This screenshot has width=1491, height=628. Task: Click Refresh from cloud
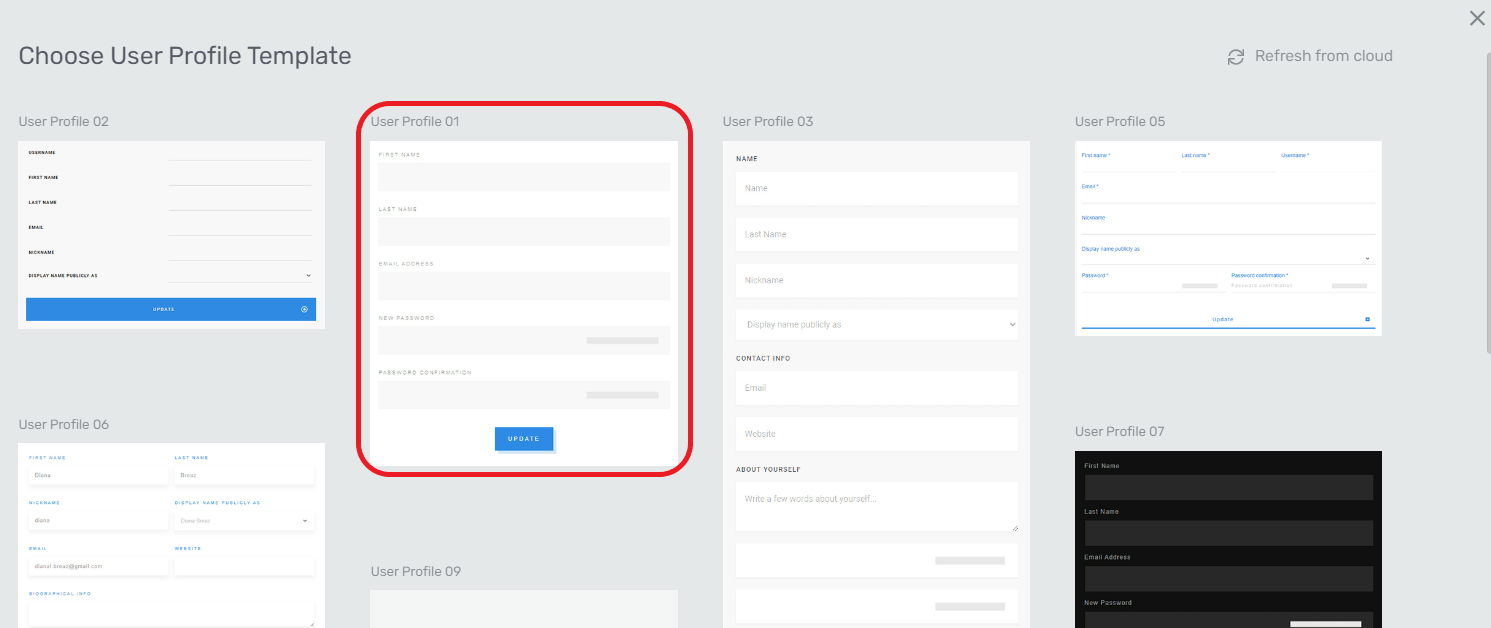pos(1310,56)
